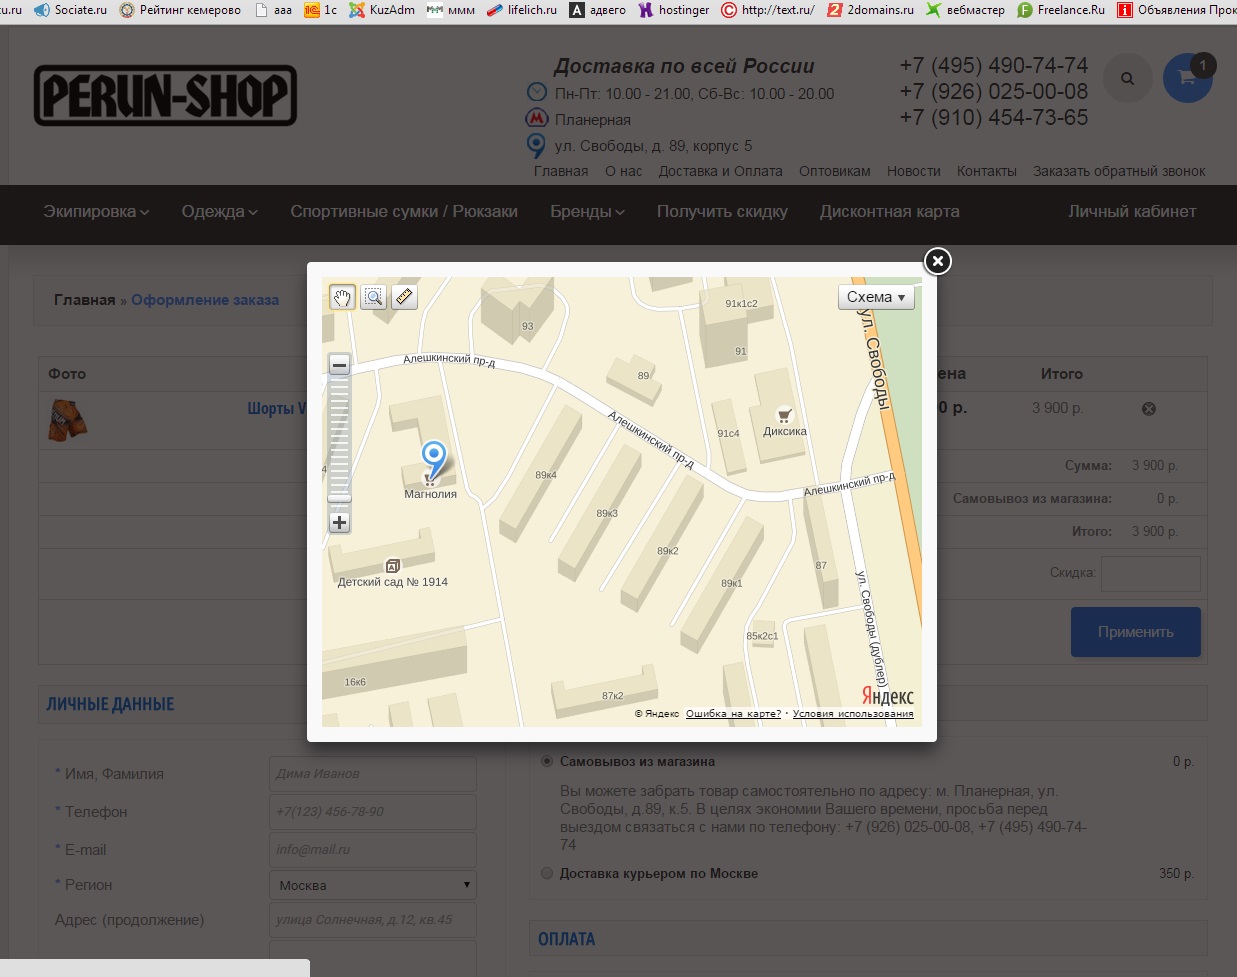Open the shopping cart icon
Image resolution: width=1237 pixels, height=977 pixels.
1188,78
